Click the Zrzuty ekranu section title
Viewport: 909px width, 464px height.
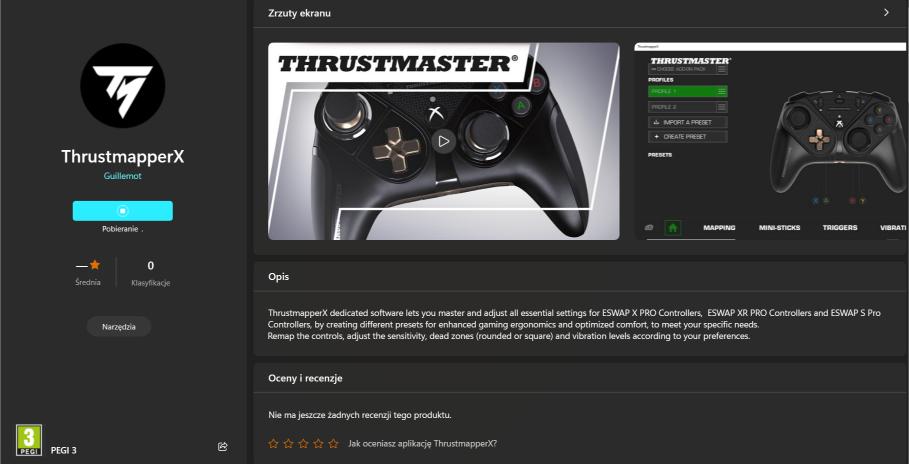coord(300,13)
